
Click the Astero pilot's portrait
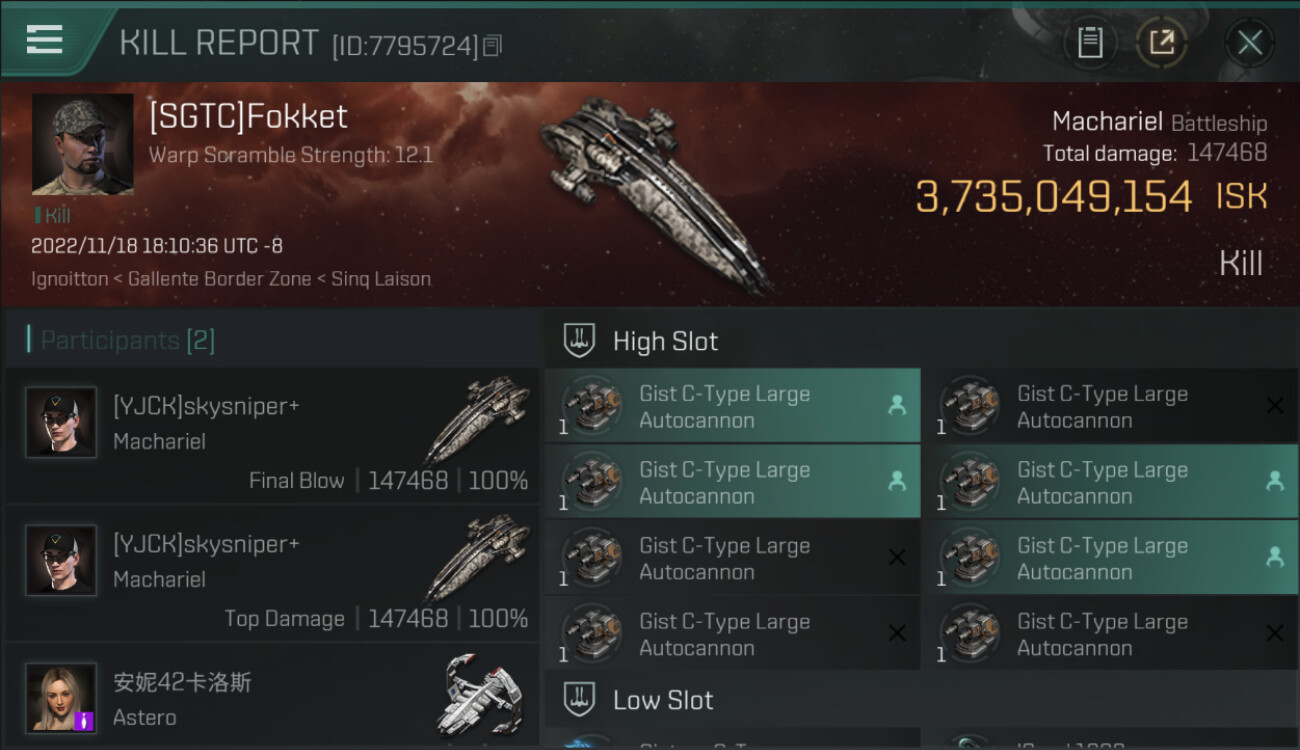(61, 697)
